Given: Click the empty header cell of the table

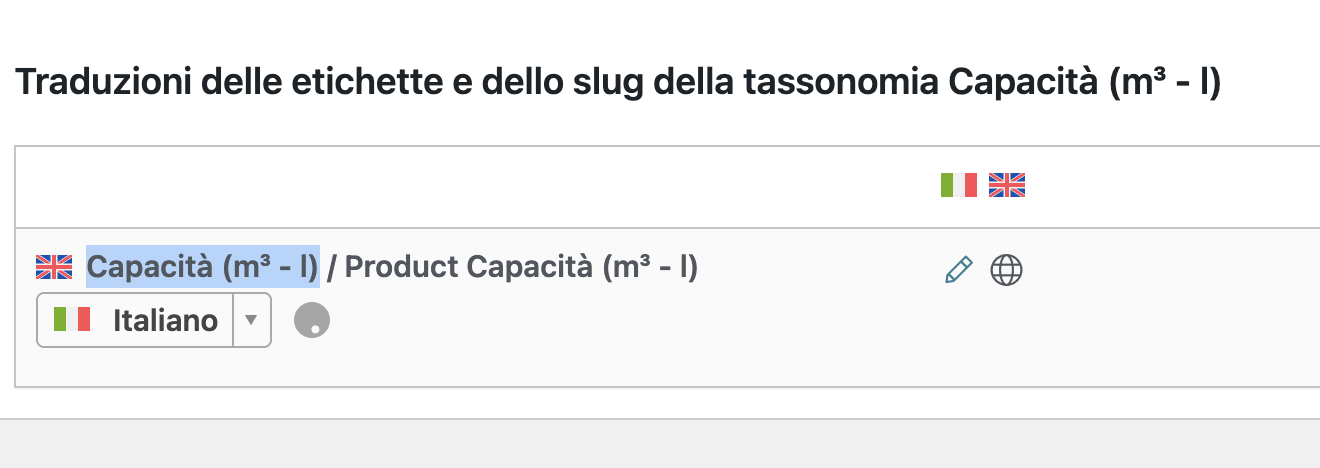Looking at the screenshot, I should click(470, 185).
